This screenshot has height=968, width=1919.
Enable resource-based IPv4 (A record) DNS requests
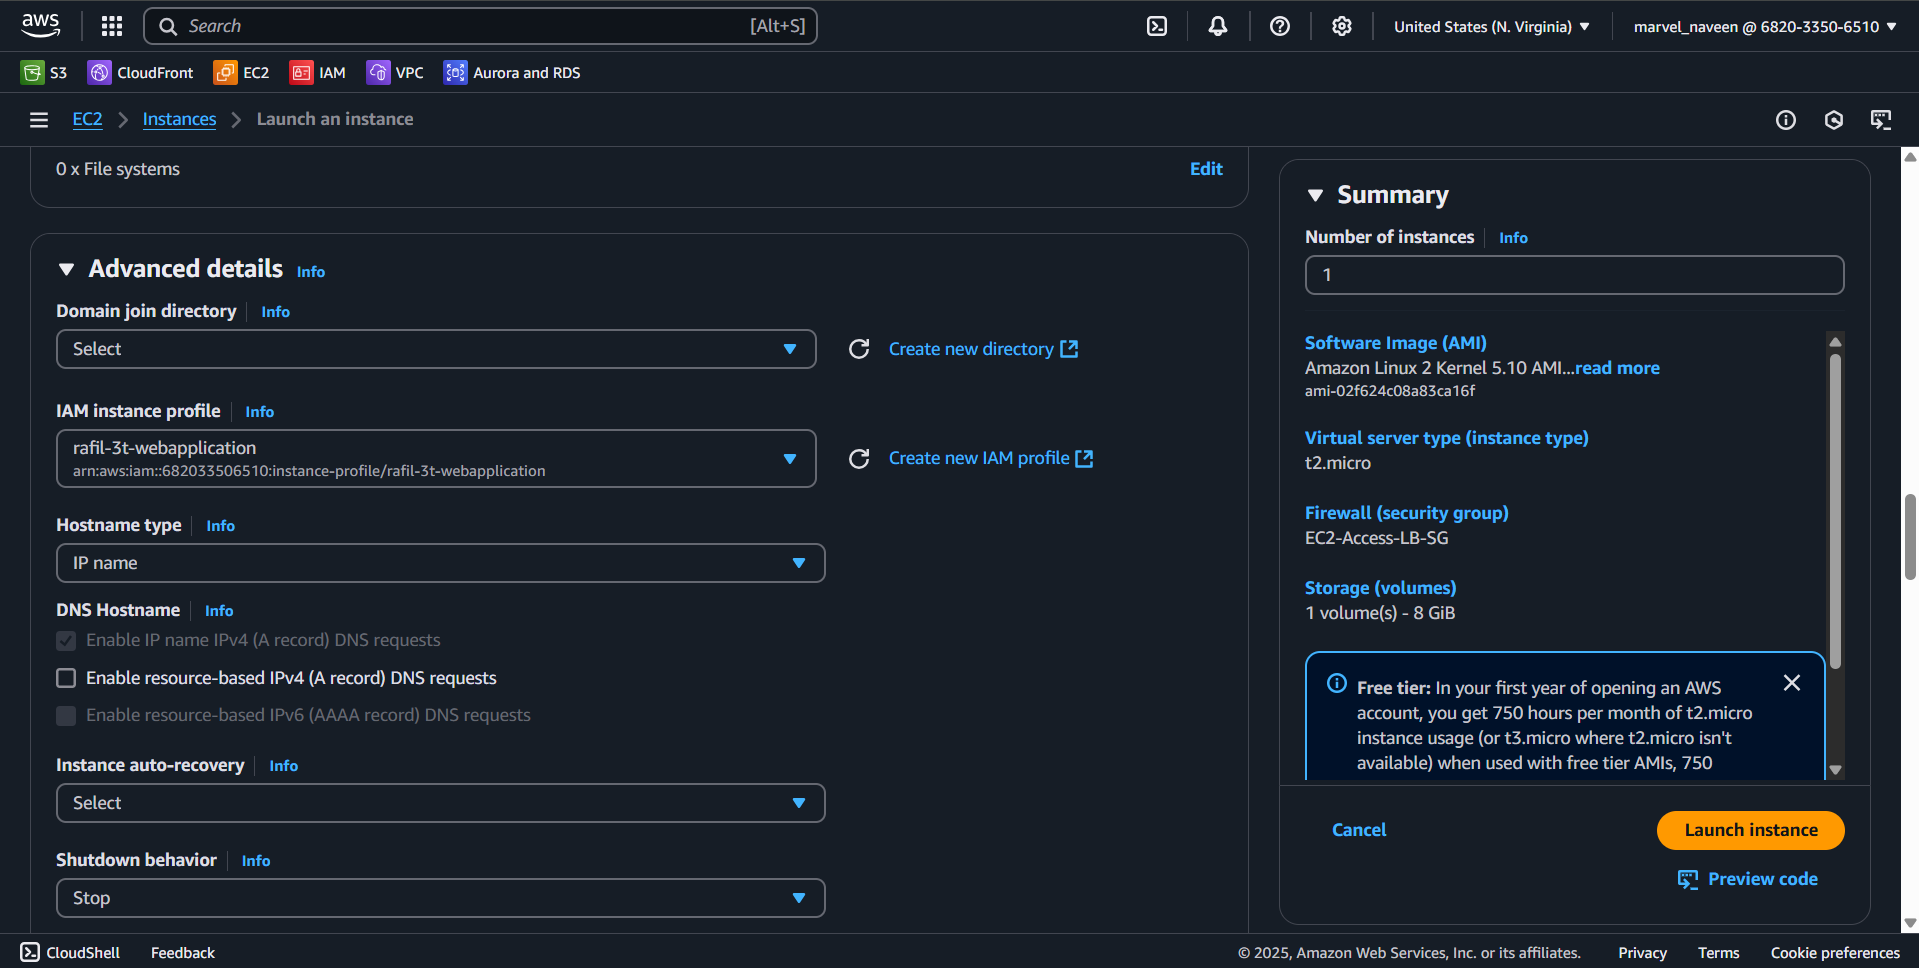coord(66,678)
